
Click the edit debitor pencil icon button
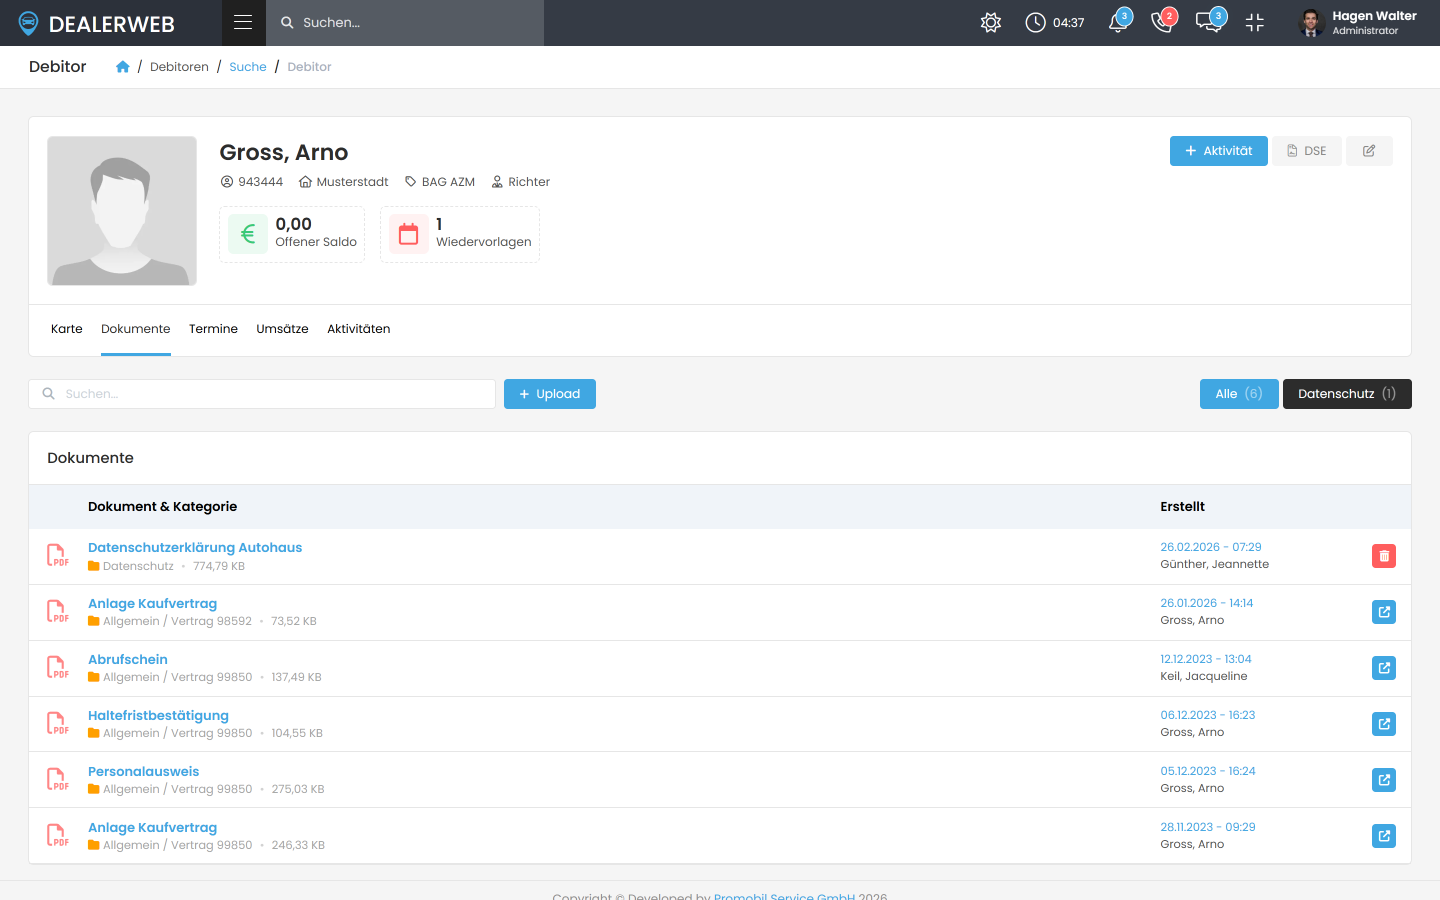tap(1369, 151)
